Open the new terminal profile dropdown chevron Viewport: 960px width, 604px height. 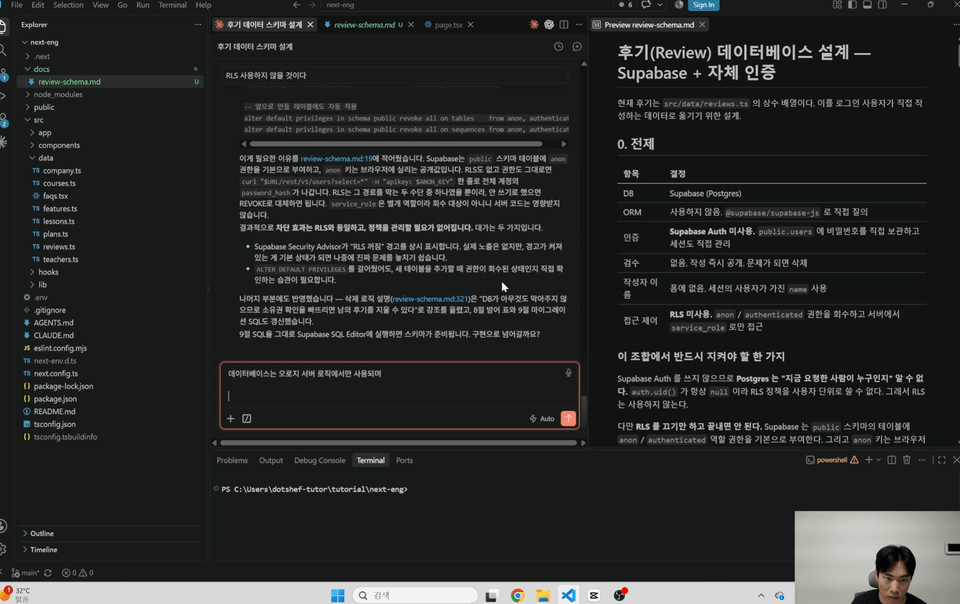click(879, 460)
